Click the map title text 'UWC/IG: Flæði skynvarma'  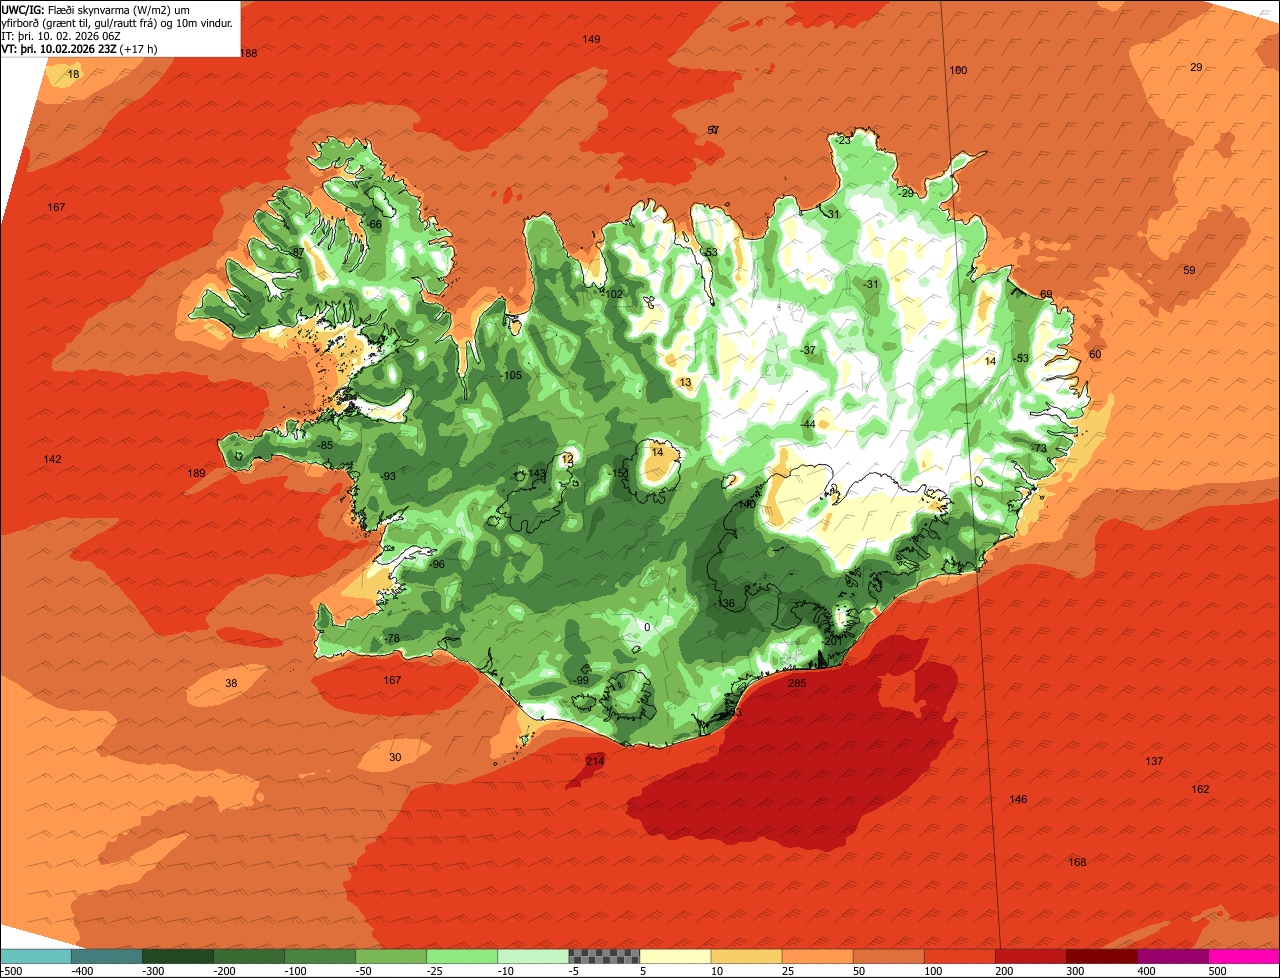[66, 9]
